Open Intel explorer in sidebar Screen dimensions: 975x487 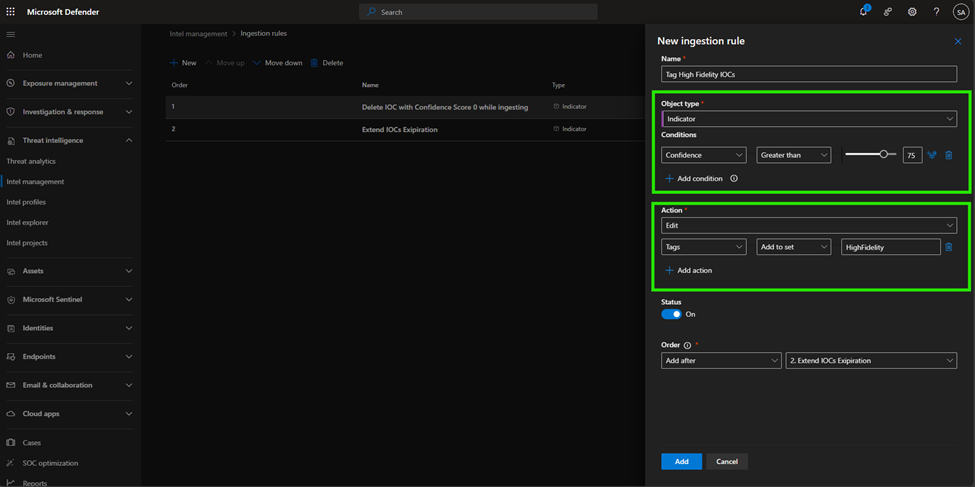point(27,222)
